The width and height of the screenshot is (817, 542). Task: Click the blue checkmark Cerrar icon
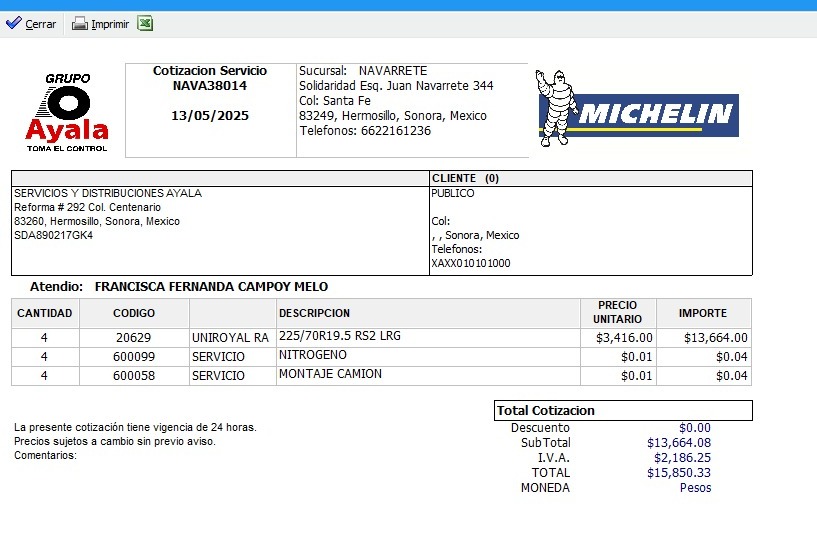(13, 24)
